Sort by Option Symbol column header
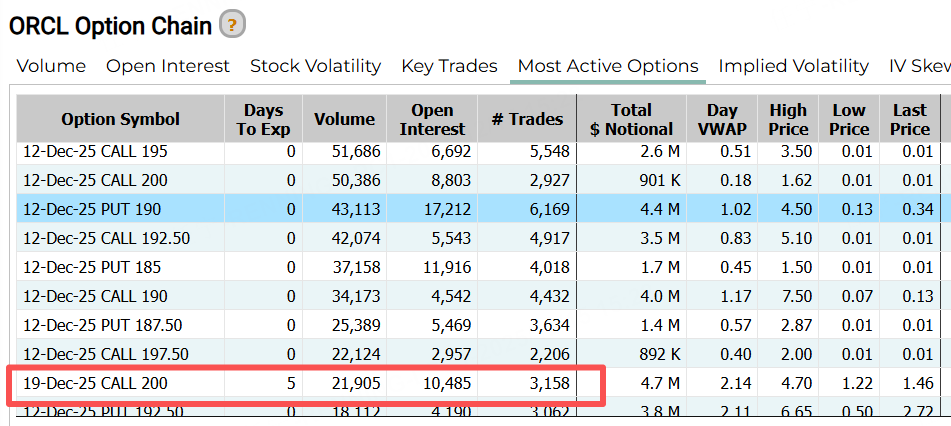 pyautogui.click(x=120, y=119)
